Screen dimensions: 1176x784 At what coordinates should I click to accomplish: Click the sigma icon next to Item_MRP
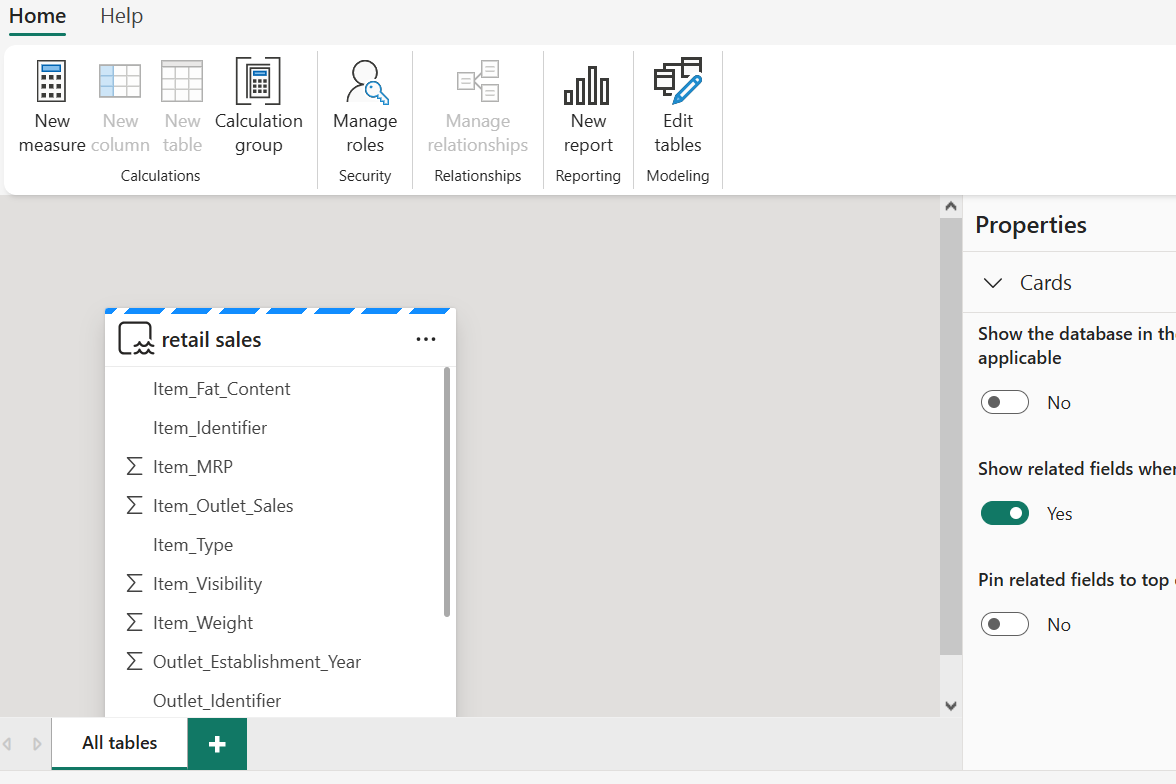(134, 467)
